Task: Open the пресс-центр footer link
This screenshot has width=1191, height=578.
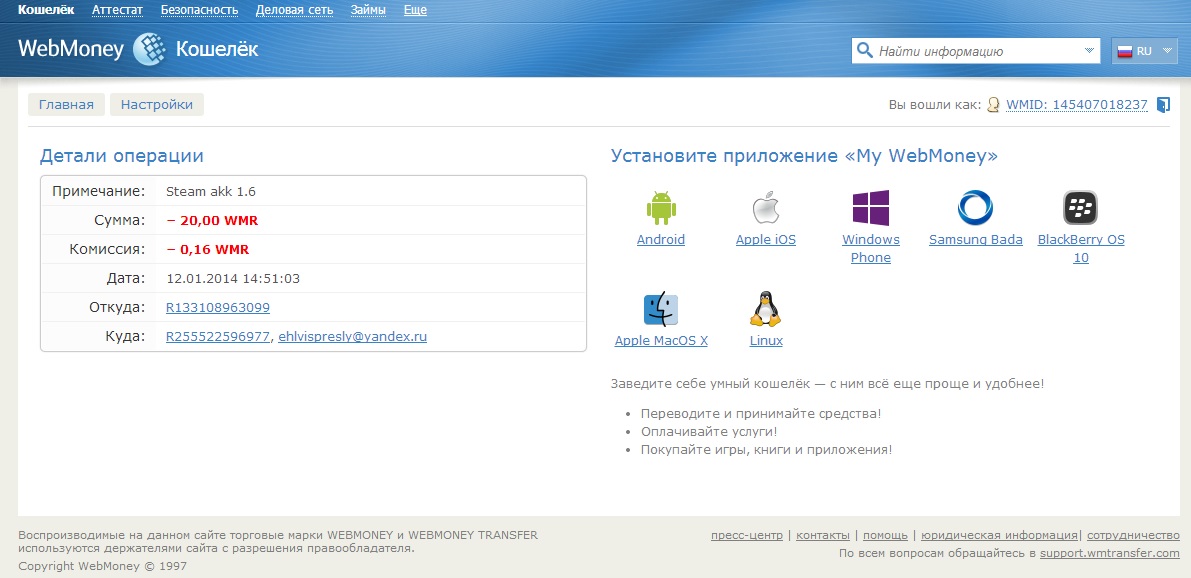Action: pyautogui.click(x=747, y=535)
